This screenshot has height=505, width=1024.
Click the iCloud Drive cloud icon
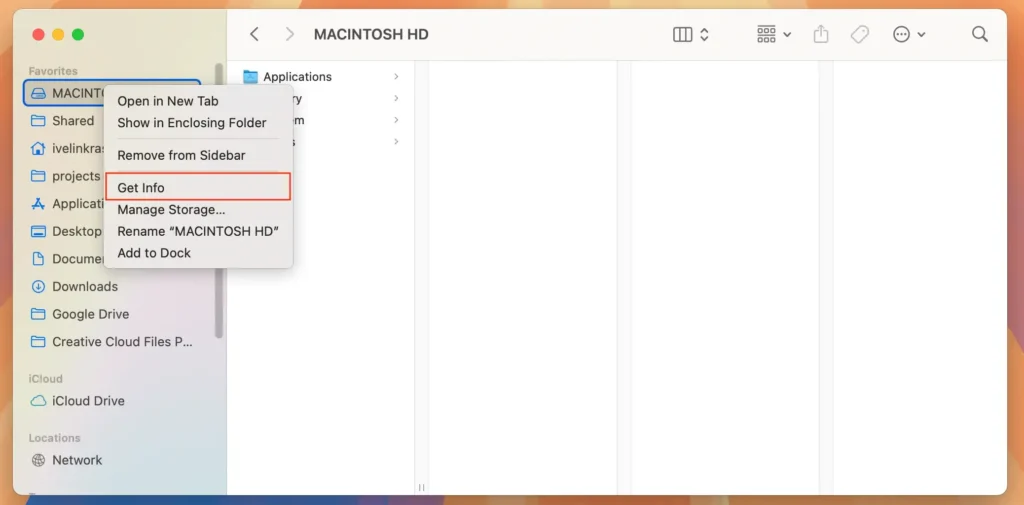39,400
